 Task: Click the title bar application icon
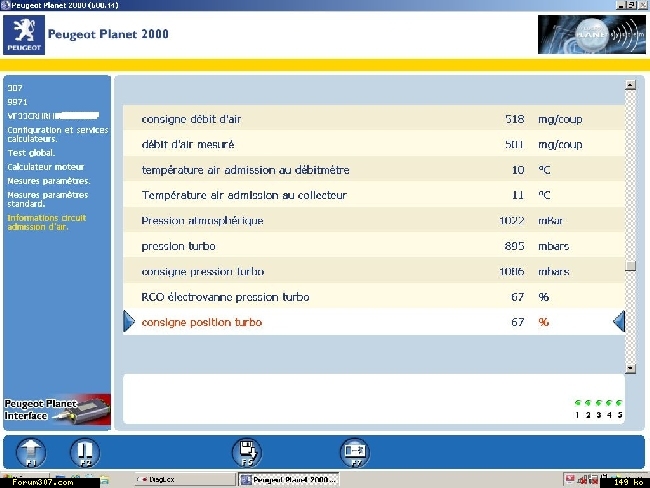click(5, 5)
